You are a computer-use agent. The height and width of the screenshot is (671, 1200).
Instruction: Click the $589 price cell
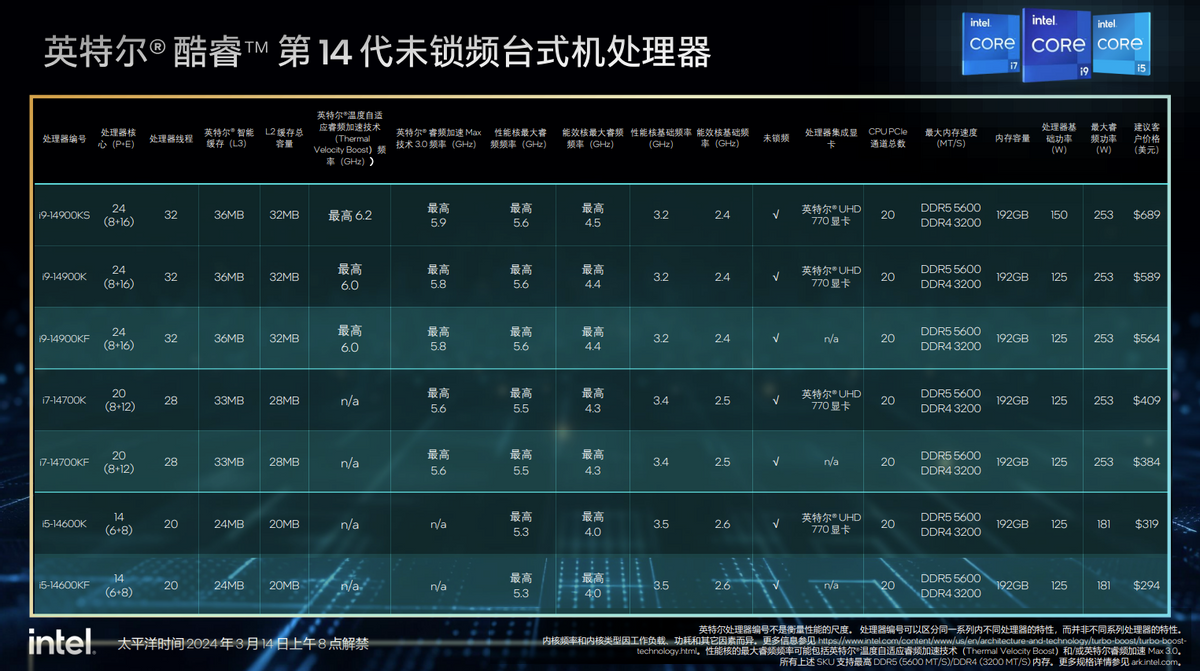(x=1146, y=277)
